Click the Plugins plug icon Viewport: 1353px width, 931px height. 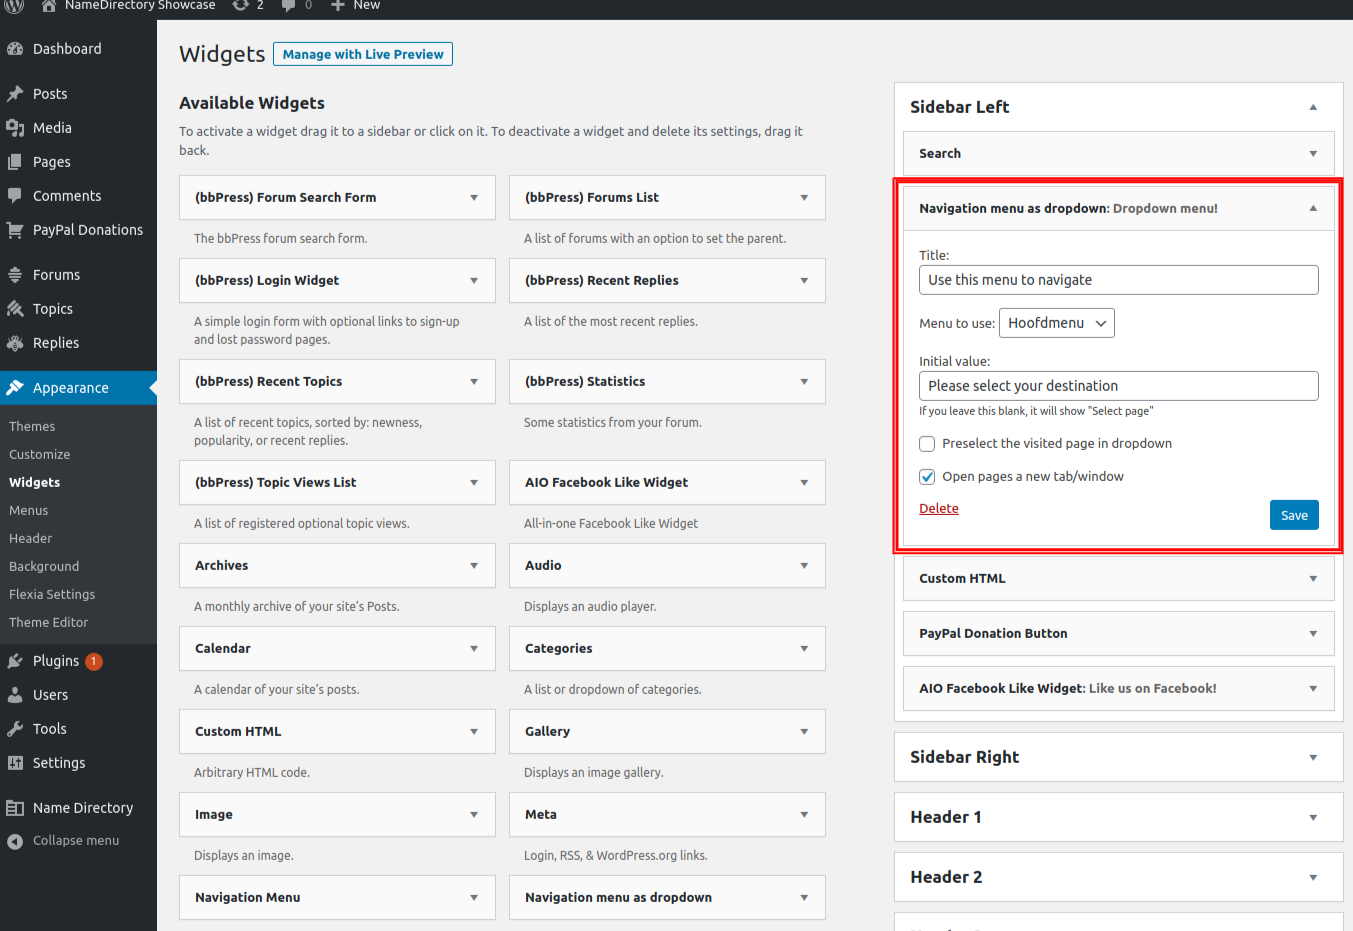point(15,661)
